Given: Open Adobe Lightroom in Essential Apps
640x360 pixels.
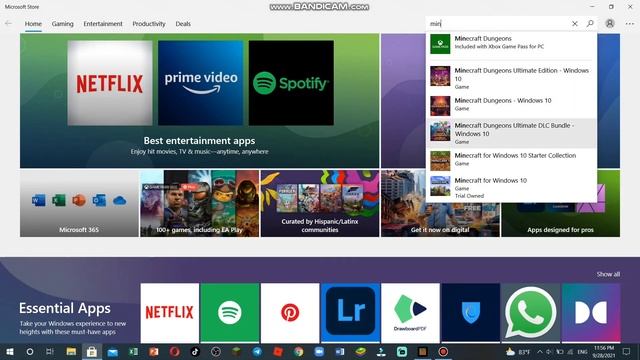Looking at the screenshot, I should 350,313.
